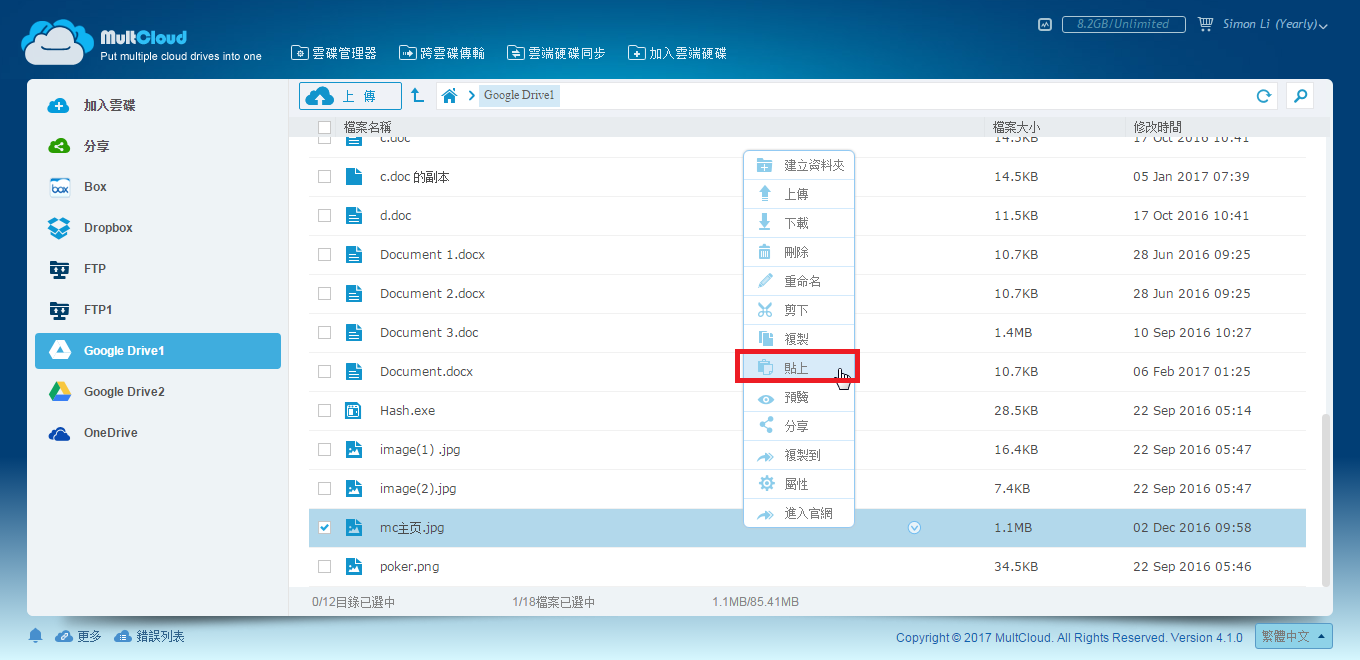Image resolution: width=1360 pixels, height=660 pixels.
Task: Click the Box drive icon
Action: [x=59, y=187]
